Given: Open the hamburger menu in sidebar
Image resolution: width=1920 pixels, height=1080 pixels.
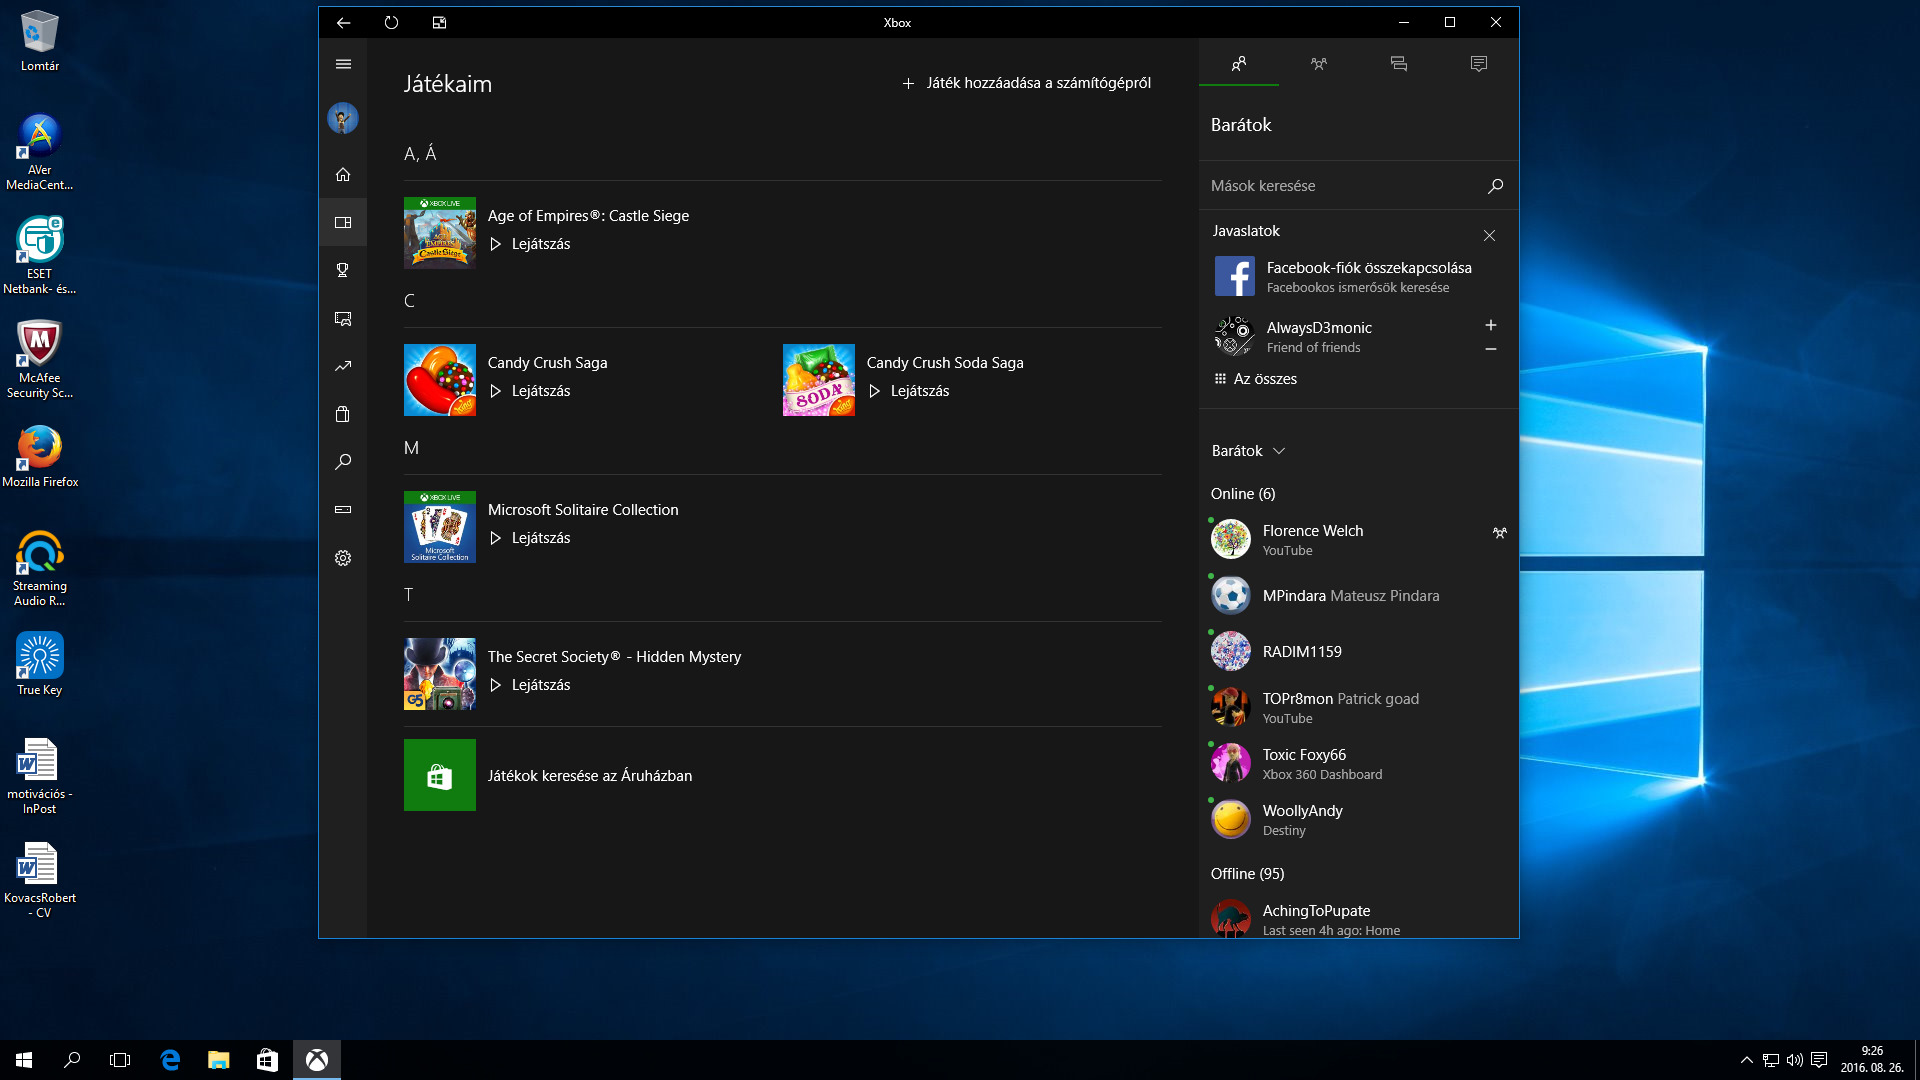Looking at the screenshot, I should (x=343, y=64).
